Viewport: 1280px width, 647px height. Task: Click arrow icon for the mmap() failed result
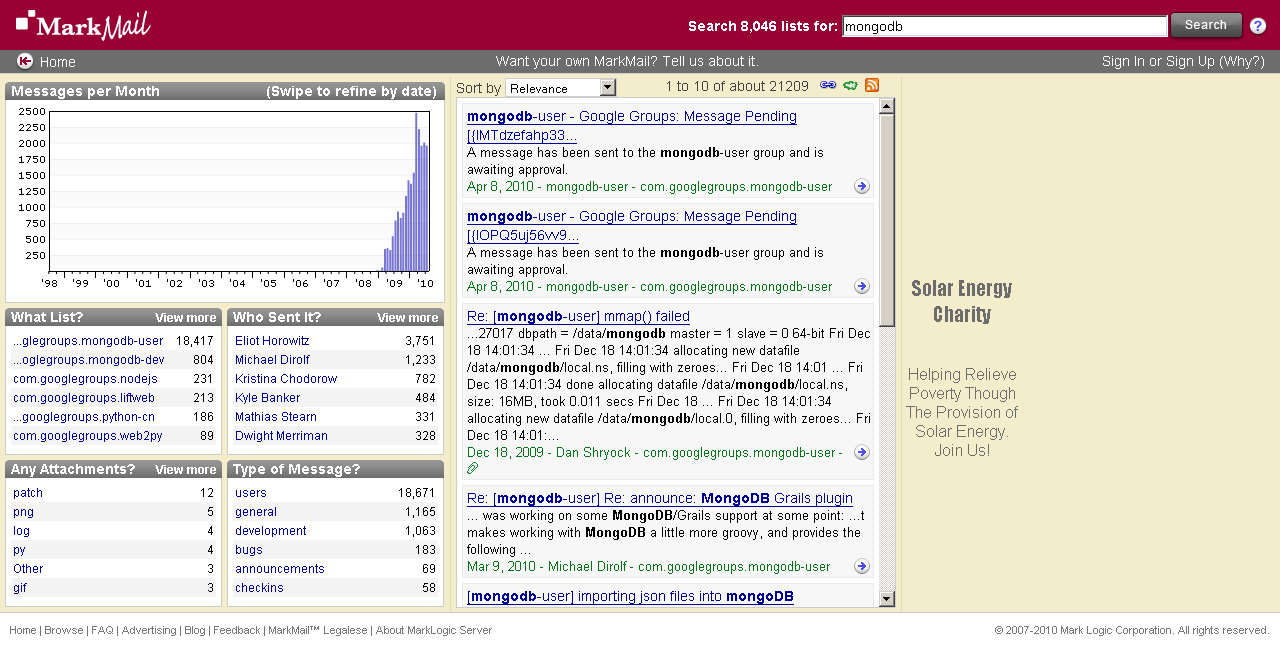(x=862, y=452)
